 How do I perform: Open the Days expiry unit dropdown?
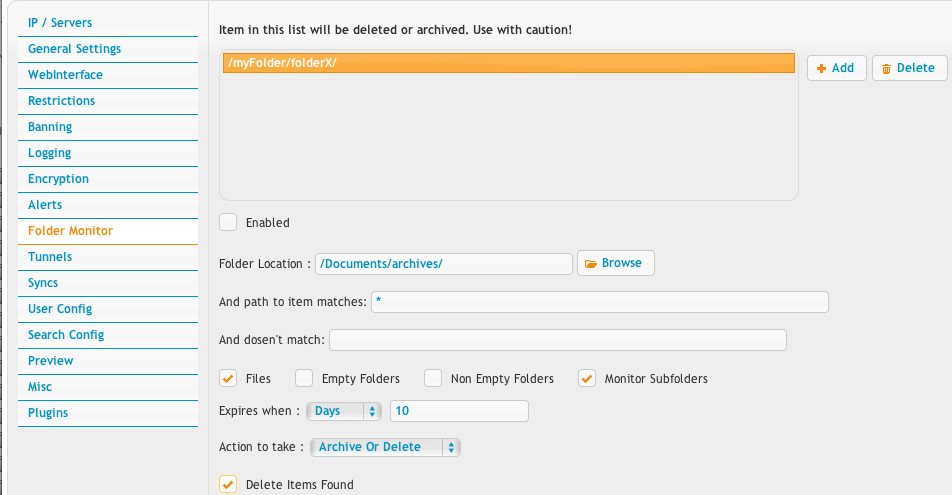pos(344,411)
